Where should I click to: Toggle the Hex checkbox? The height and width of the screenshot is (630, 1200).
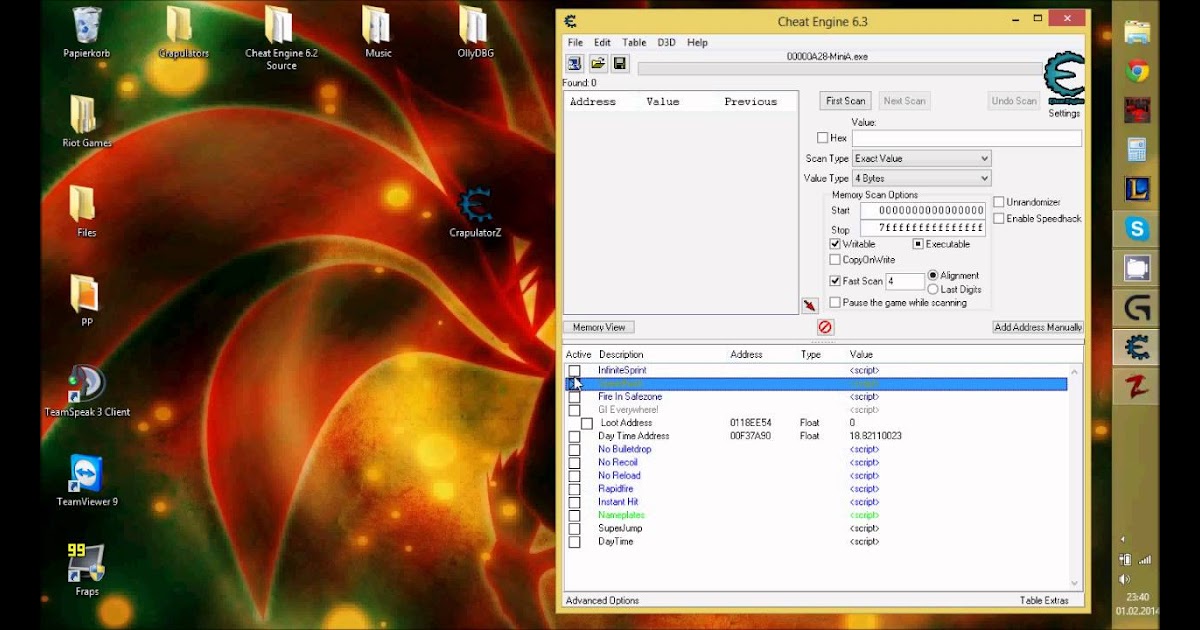coord(823,138)
